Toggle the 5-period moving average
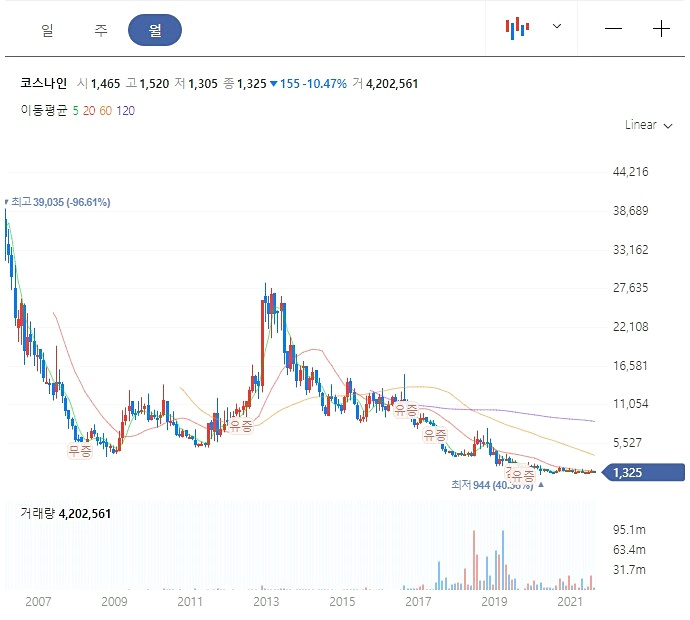 click(76, 111)
